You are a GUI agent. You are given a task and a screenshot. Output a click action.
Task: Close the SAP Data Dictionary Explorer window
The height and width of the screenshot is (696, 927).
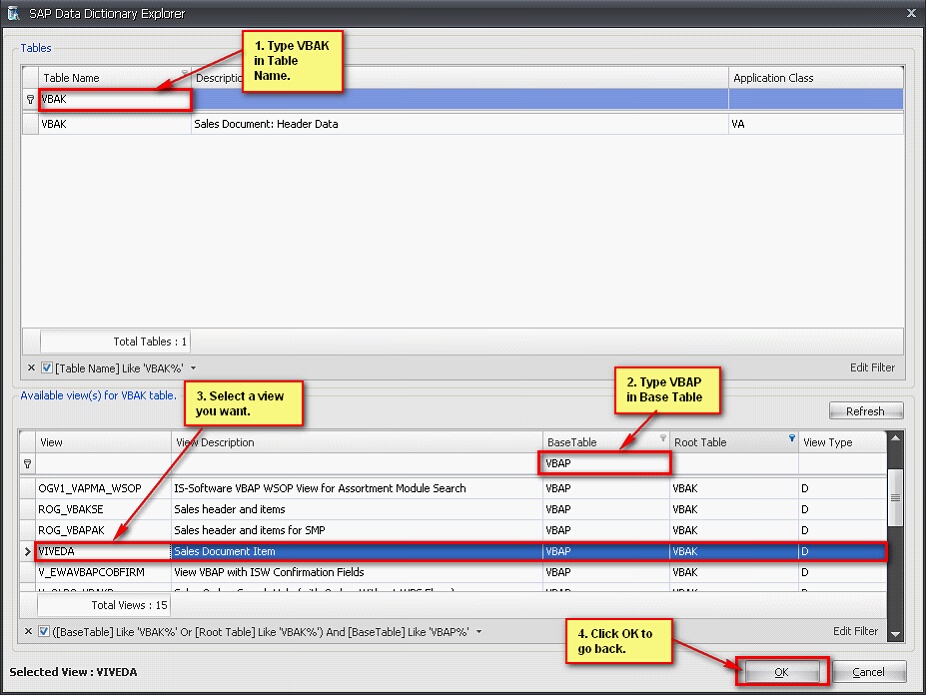pyautogui.click(x=911, y=12)
